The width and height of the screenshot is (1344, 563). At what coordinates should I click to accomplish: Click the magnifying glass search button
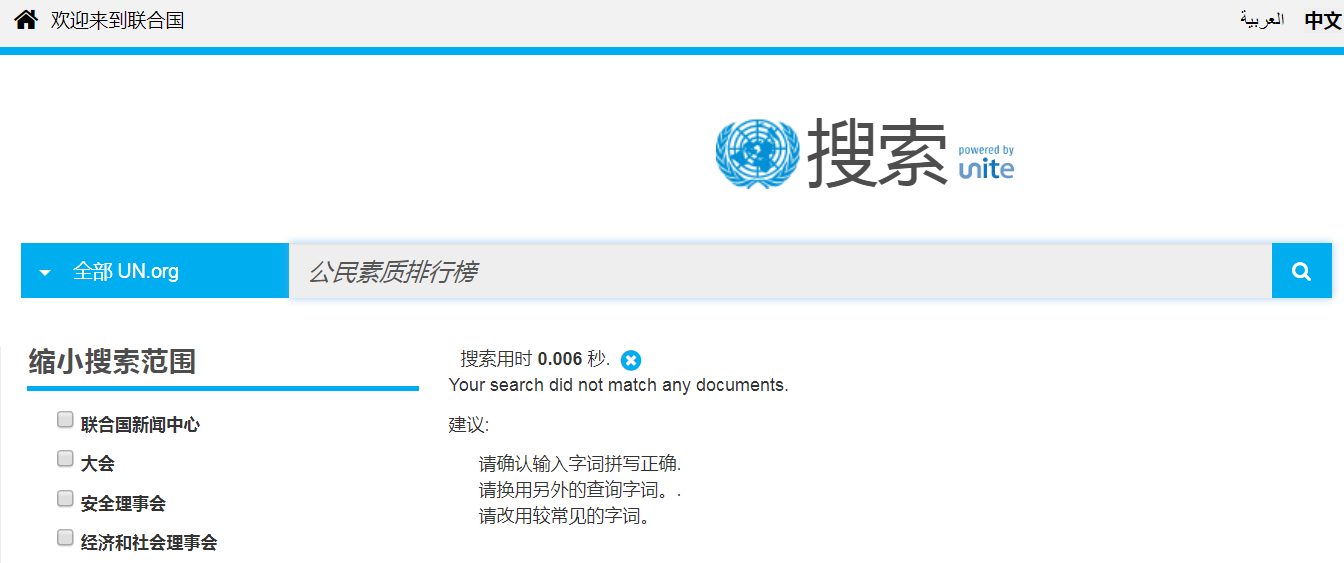point(1301,271)
